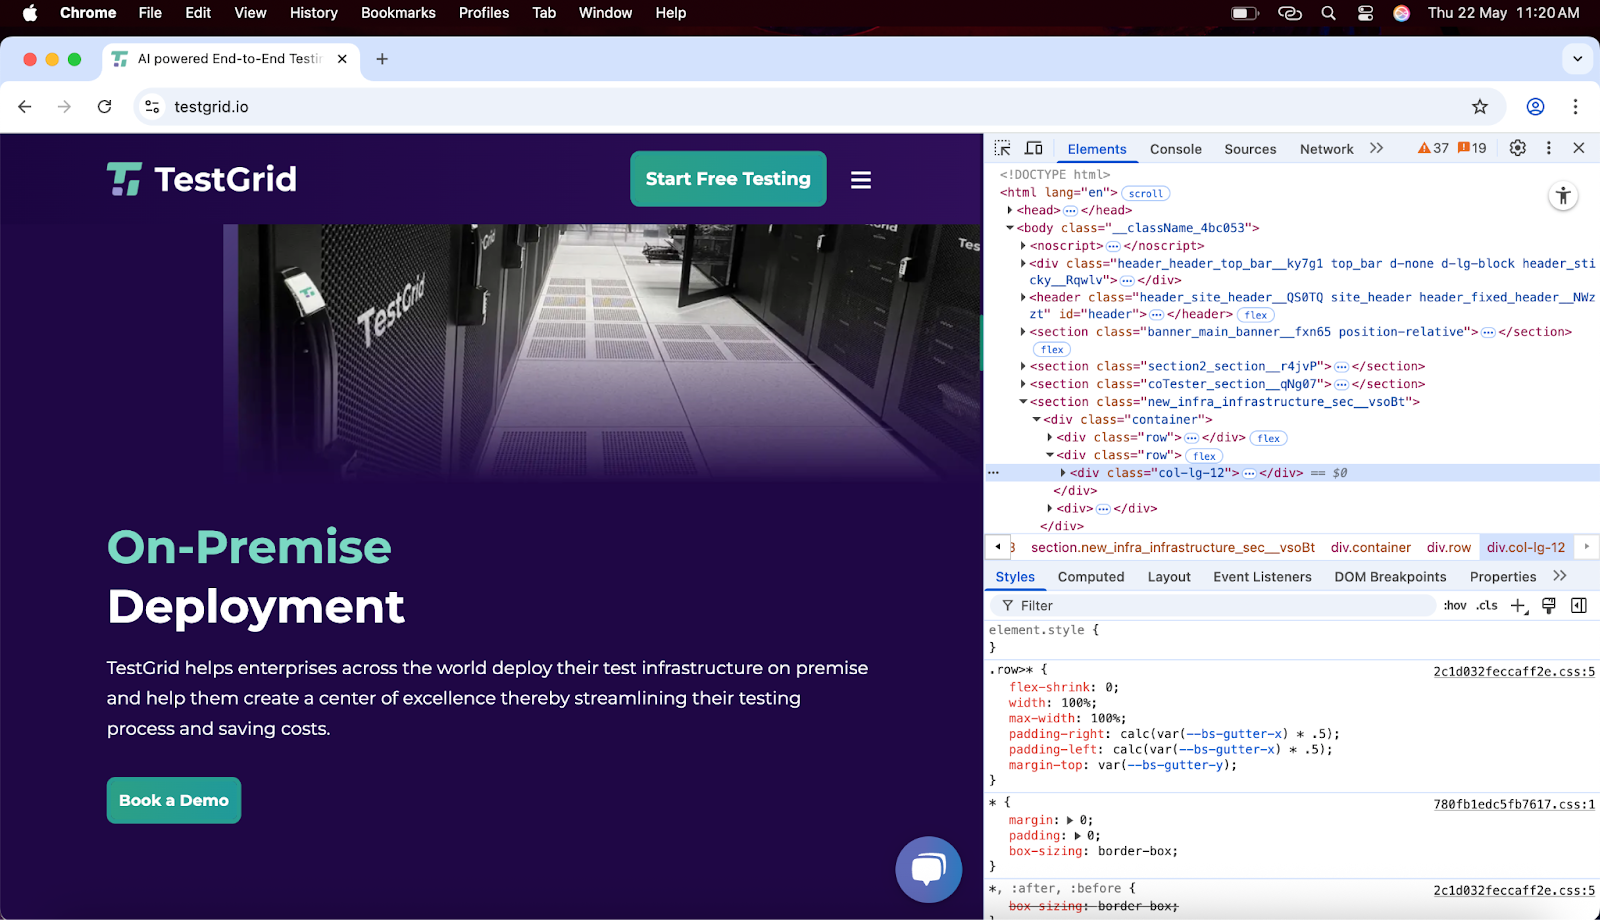Toggle the :hov element state panel
The width and height of the screenshot is (1600, 920).
pos(1455,606)
